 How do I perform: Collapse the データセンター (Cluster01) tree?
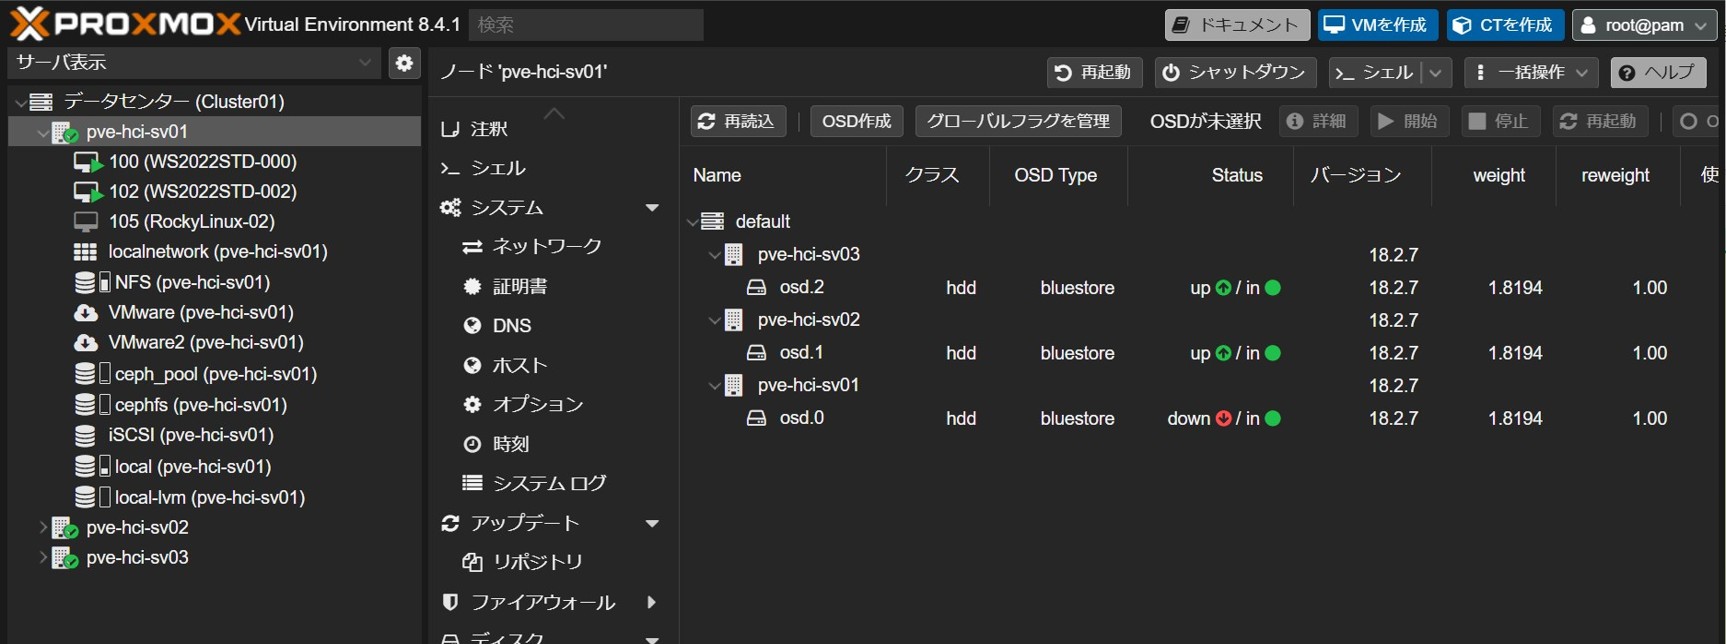pyautogui.click(x=20, y=102)
